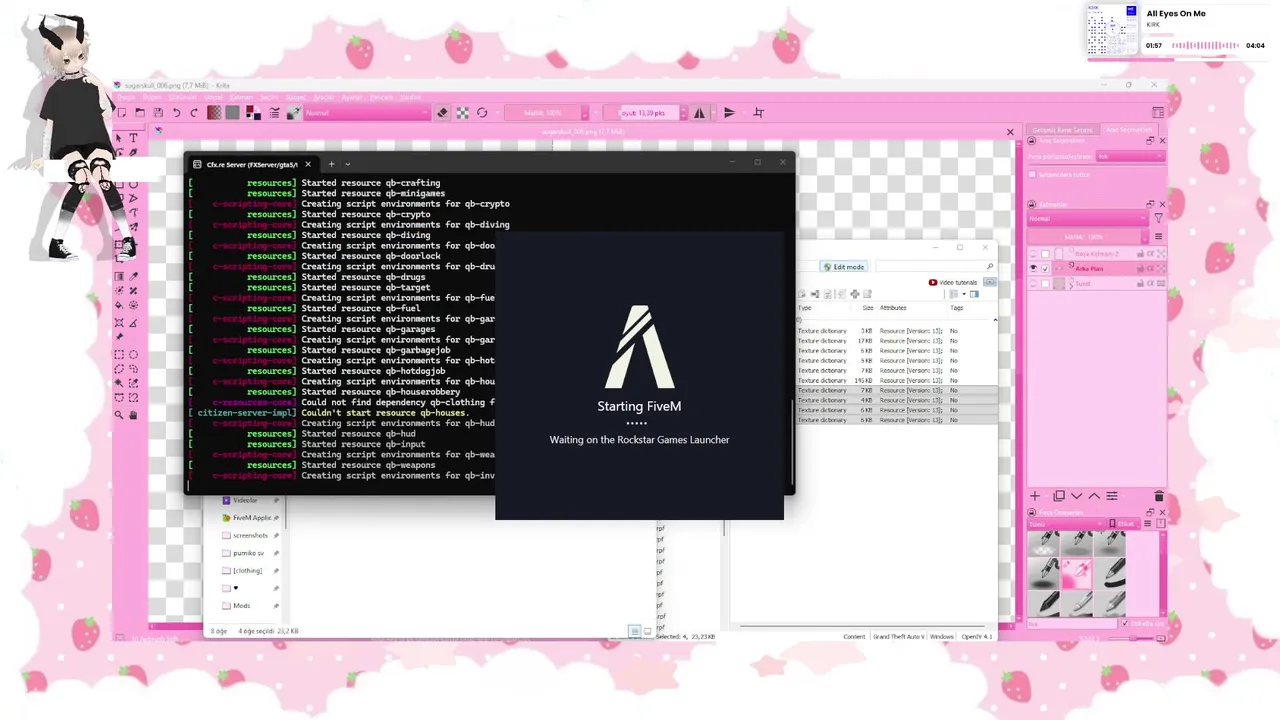Select wrap-around crop icon in toolbar

click(x=758, y=112)
